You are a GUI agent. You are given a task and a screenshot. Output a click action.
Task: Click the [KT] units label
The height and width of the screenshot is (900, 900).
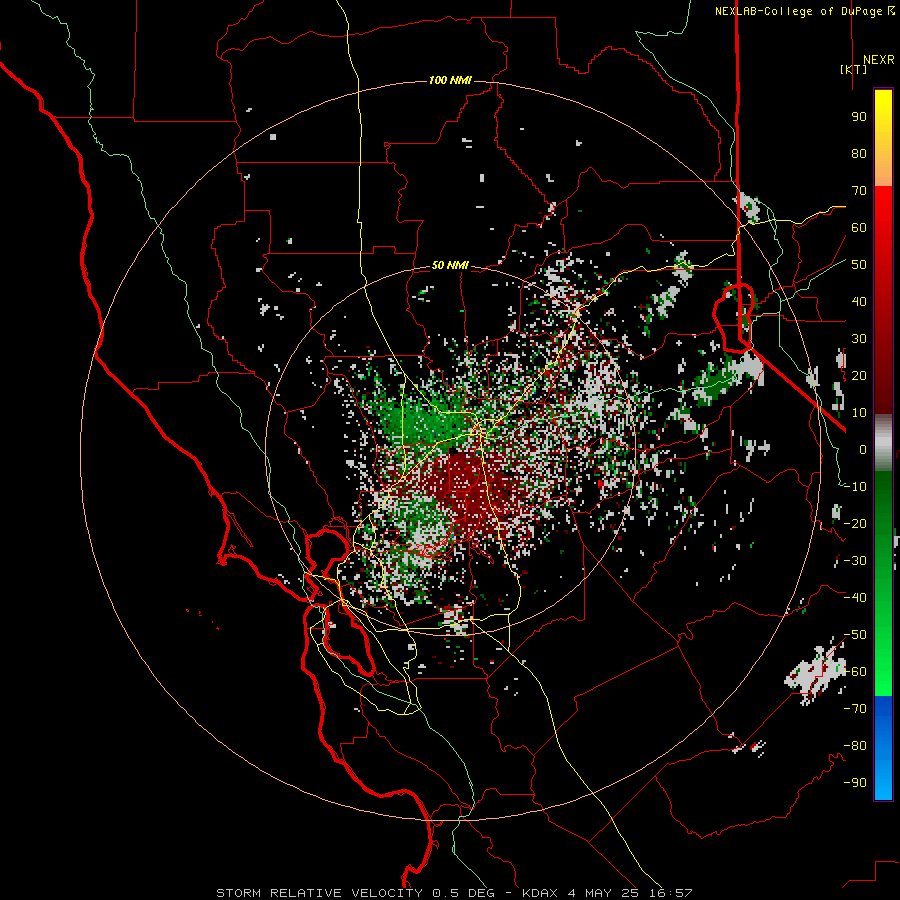pos(854,69)
